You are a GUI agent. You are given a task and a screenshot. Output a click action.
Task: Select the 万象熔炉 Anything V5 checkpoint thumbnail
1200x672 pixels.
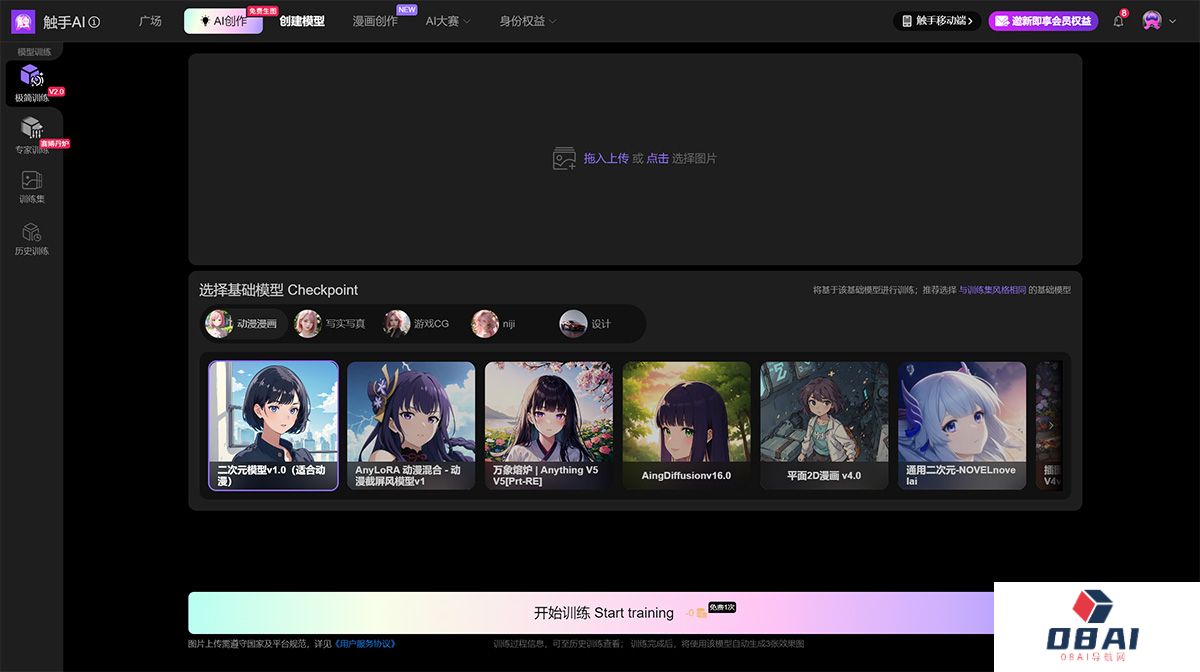point(549,426)
